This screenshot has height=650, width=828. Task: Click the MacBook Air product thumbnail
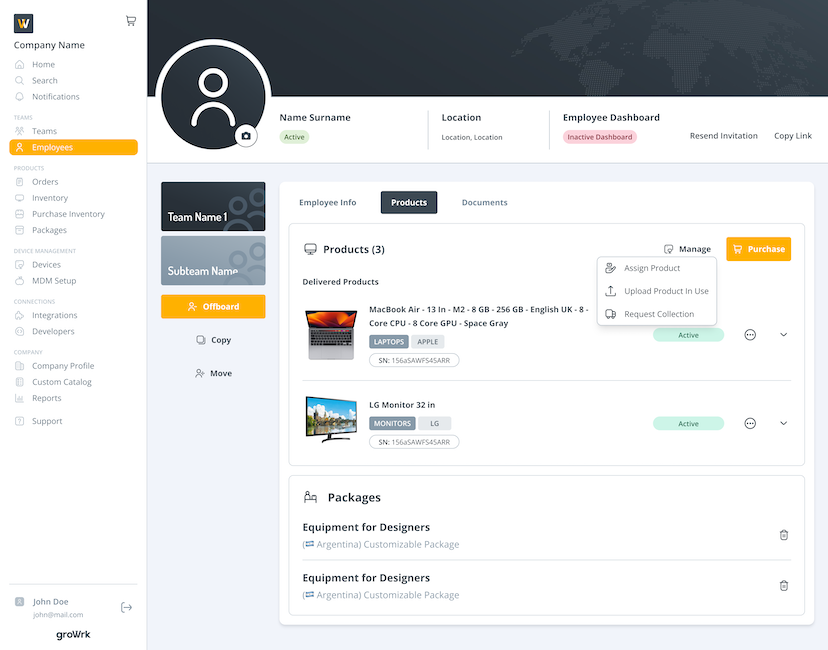click(x=331, y=335)
